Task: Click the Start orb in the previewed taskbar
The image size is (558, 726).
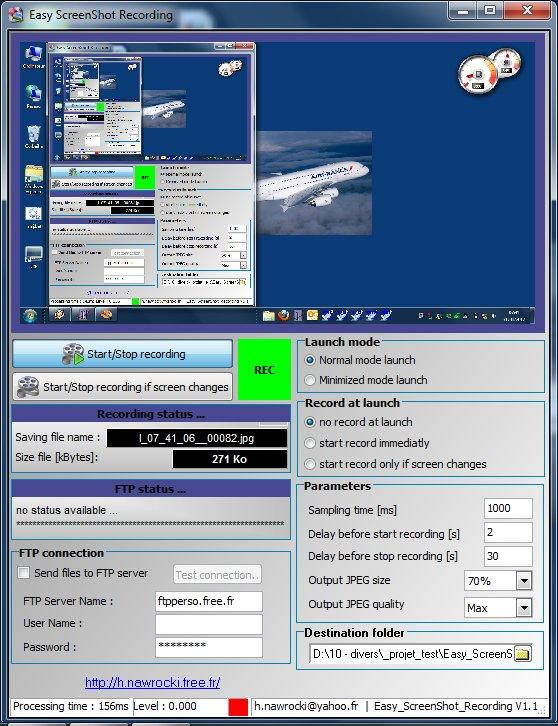Action: pos(30,316)
